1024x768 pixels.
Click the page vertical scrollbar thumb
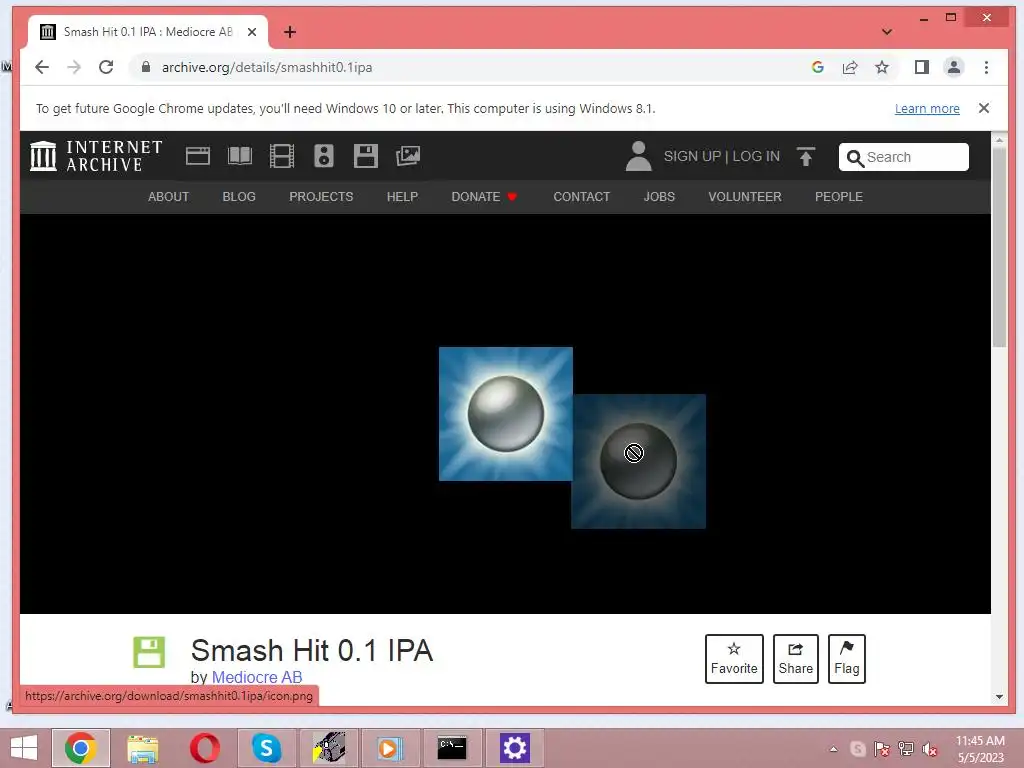pyautogui.click(x=999, y=248)
